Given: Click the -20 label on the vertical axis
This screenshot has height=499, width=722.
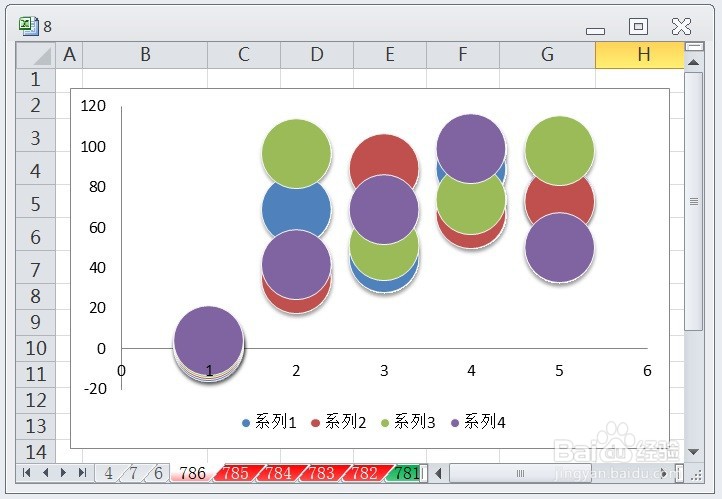Looking at the screenshot, I should [95, 389].
